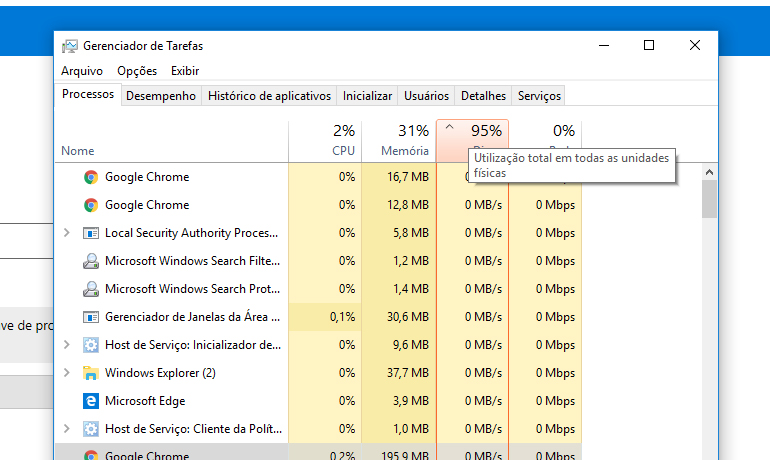Click the Microsoft Windows Search Filter icon
The image size is (770, 460).
(91, 261)
